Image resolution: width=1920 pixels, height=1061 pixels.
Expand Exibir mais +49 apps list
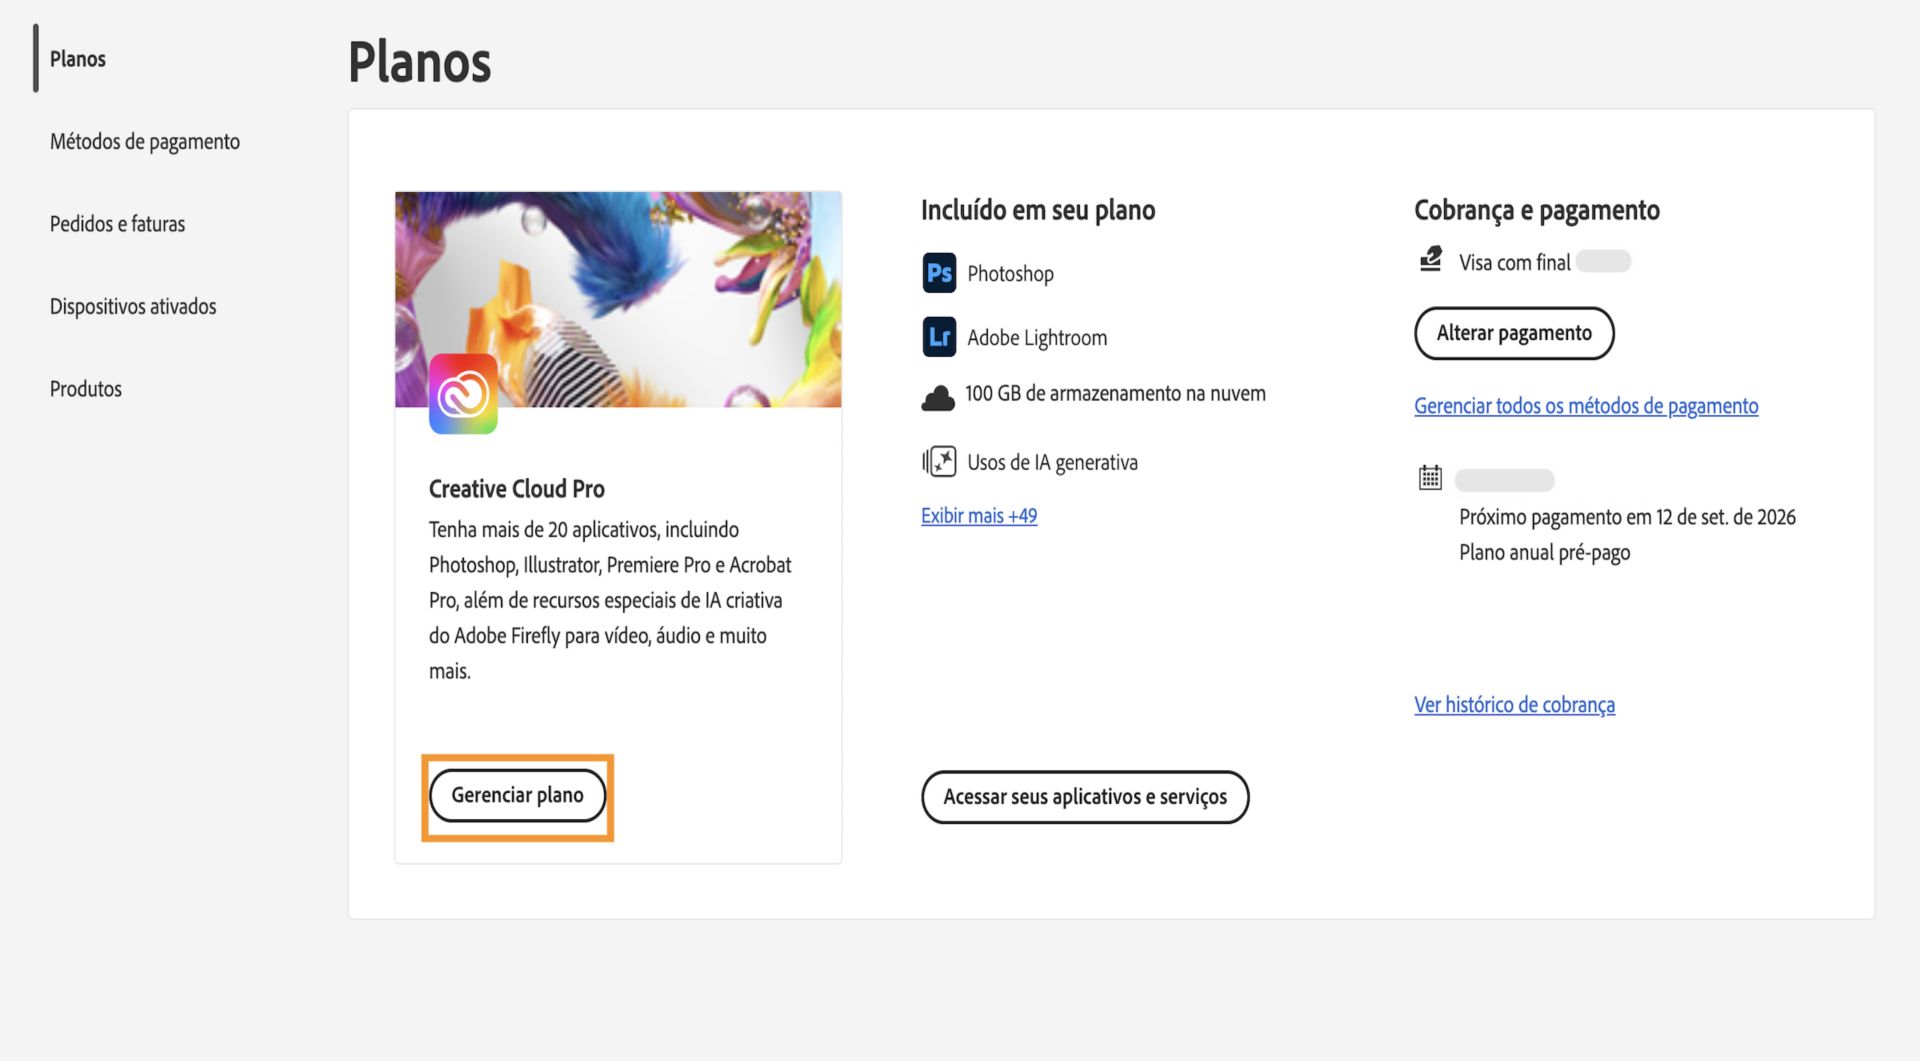[x=978, y=515]
